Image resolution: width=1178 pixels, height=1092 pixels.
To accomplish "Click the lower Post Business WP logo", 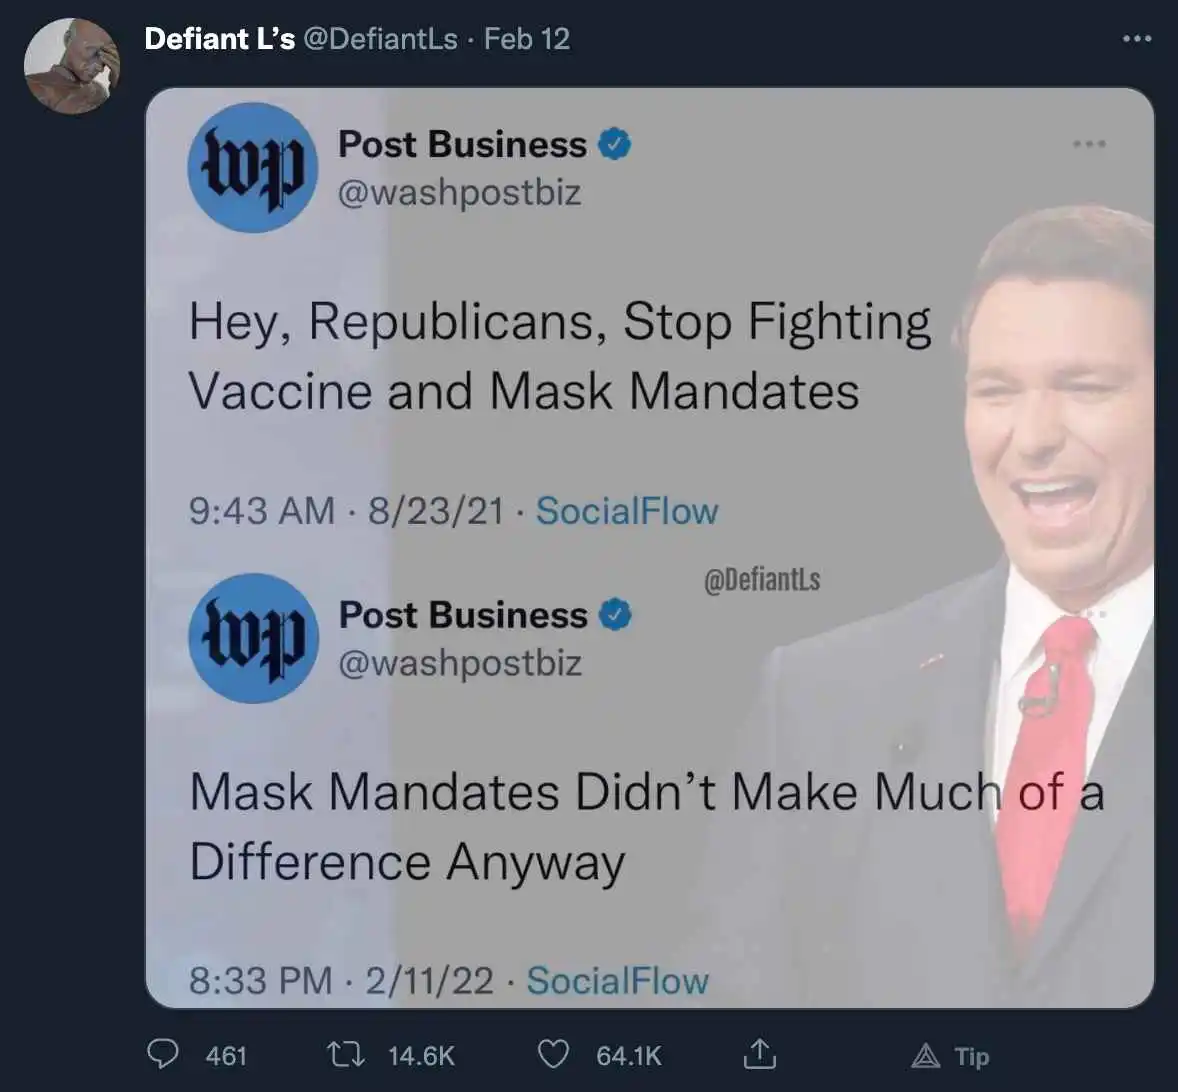I will pyautogui.click(x=253, y=638).
